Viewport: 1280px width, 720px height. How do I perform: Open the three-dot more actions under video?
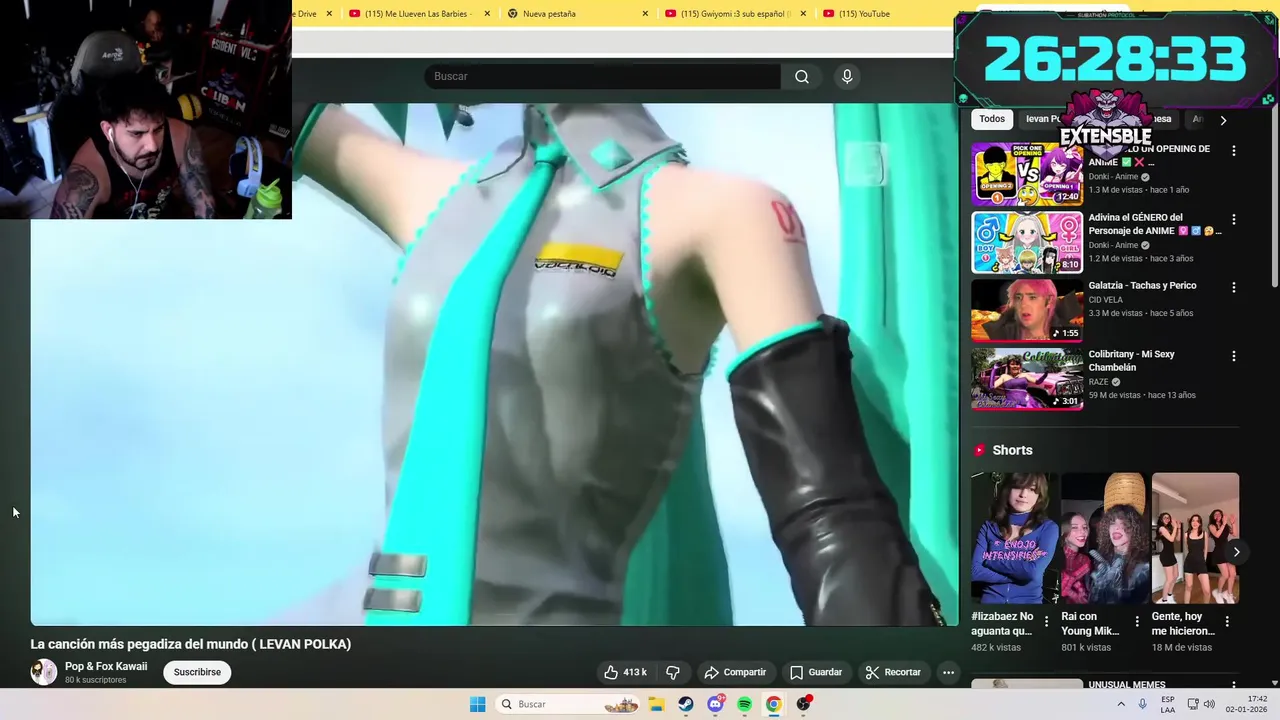(x=948, y=672)
